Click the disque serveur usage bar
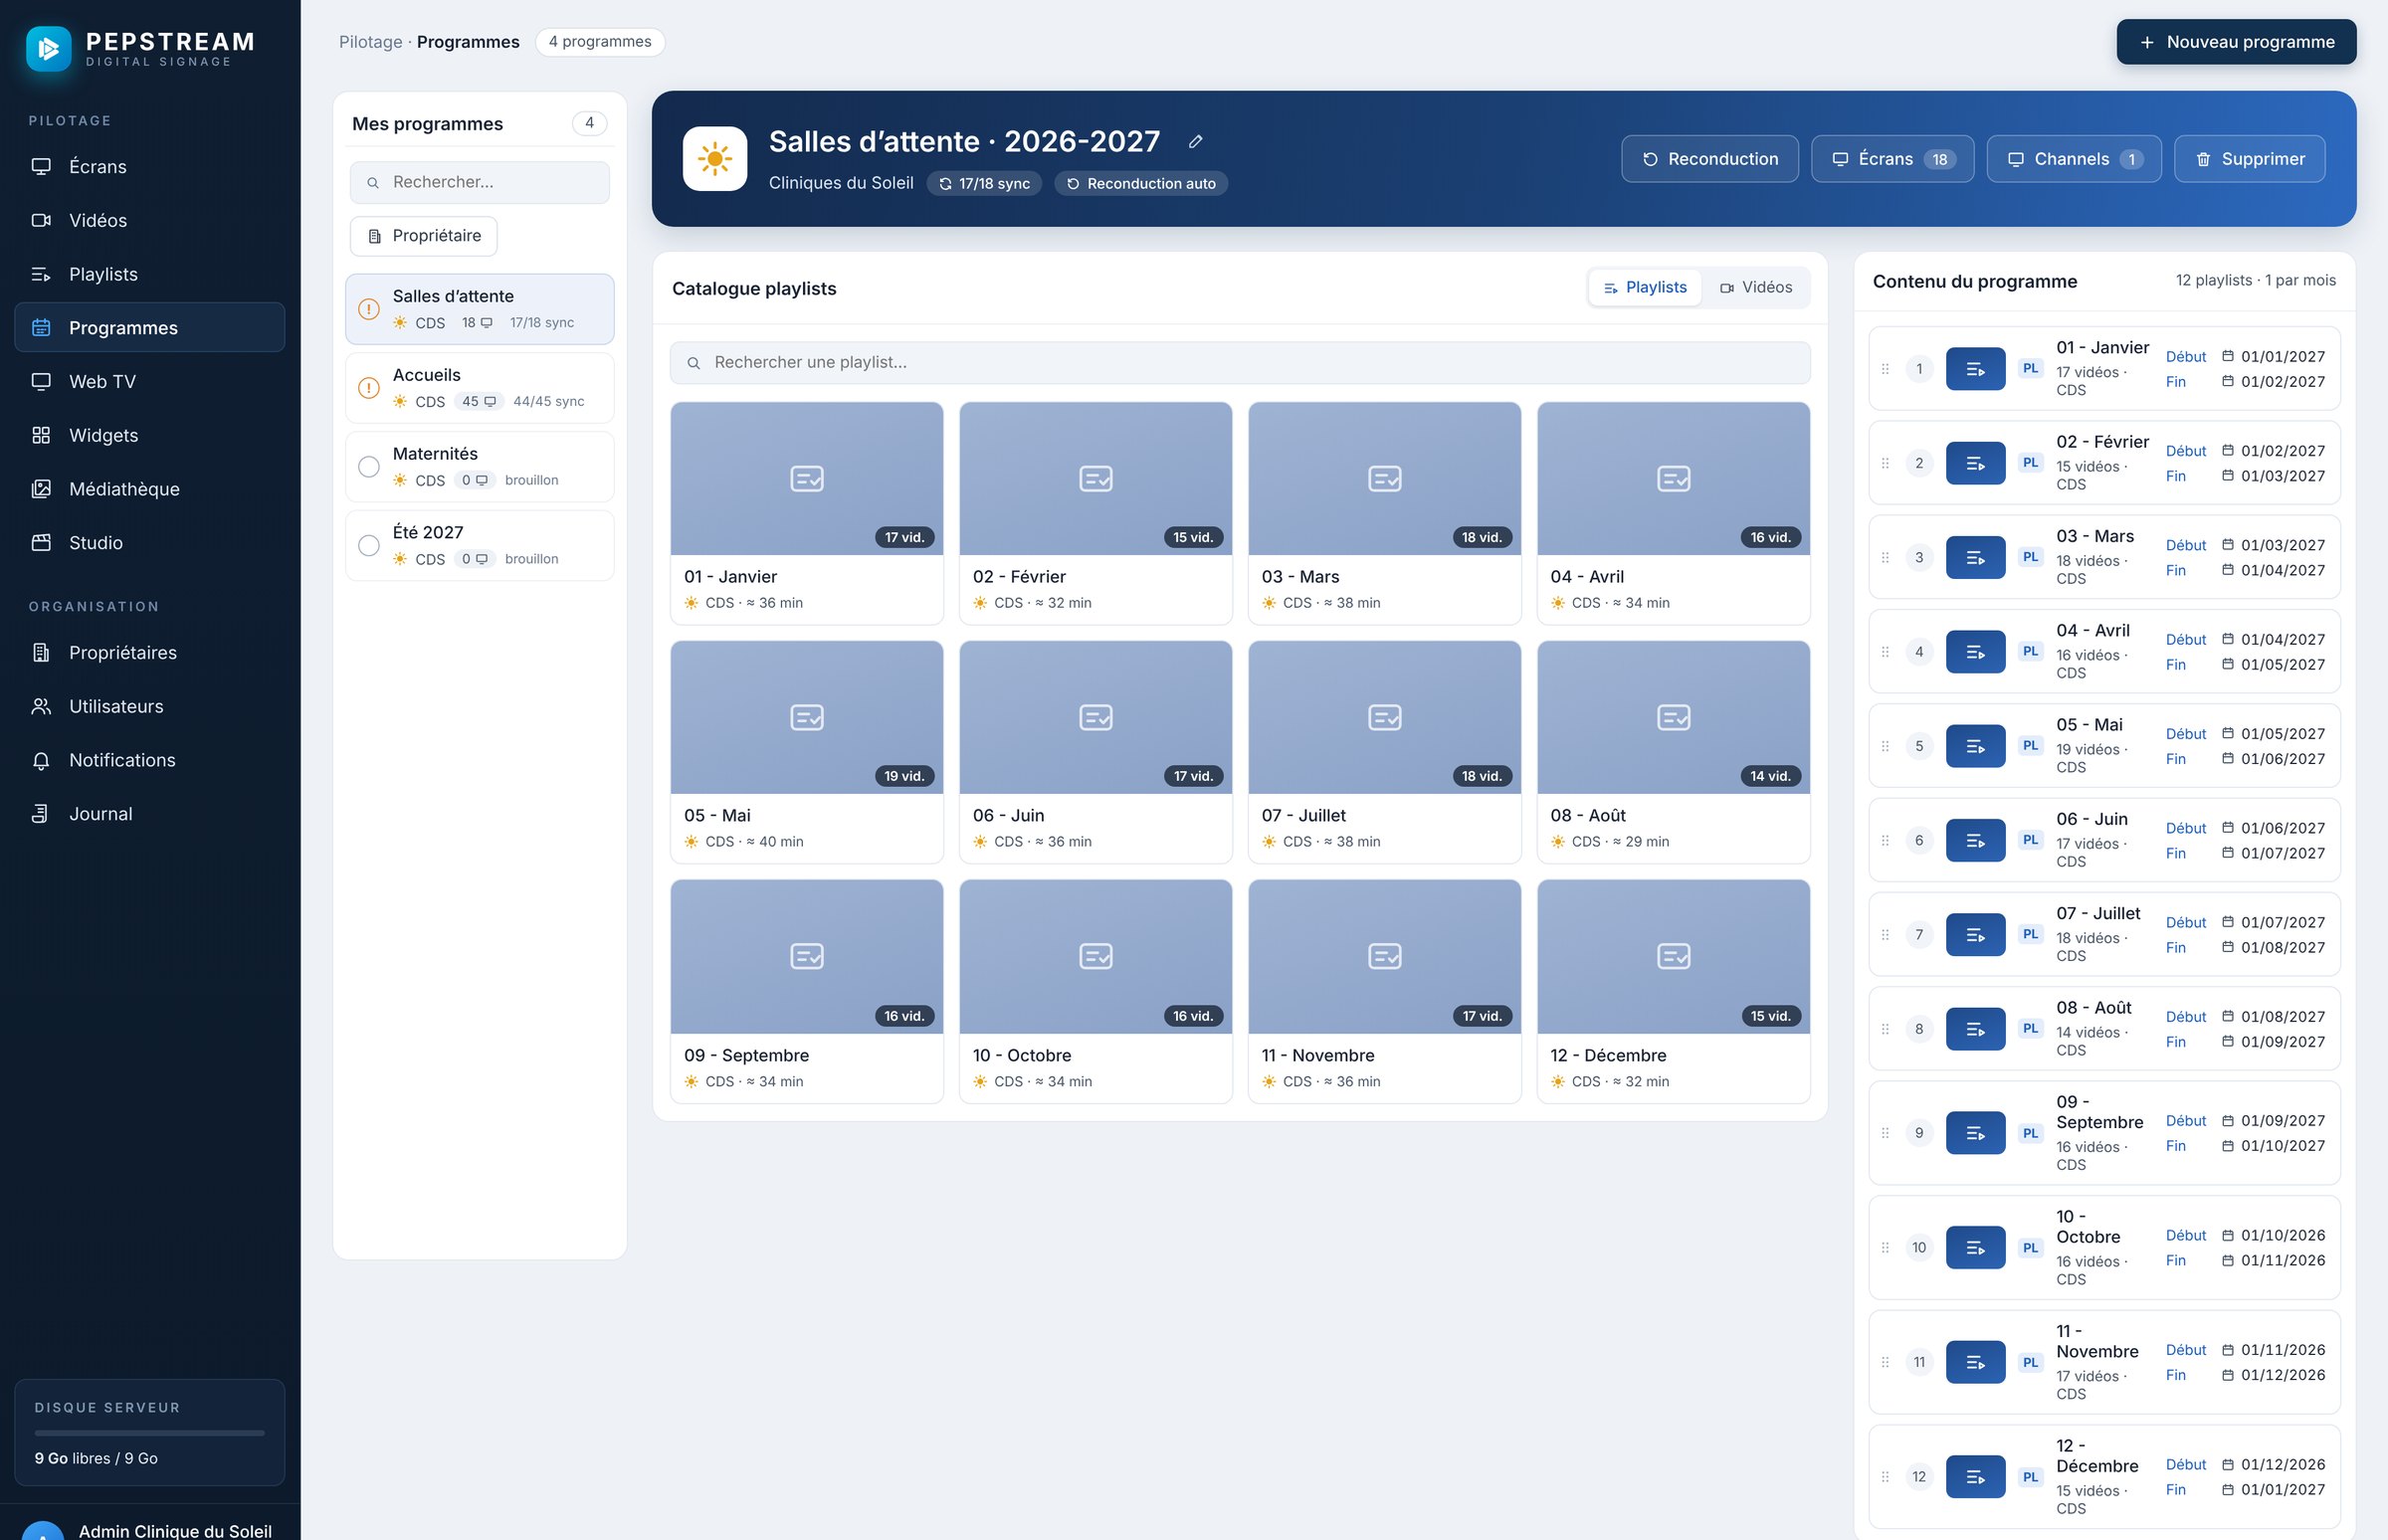This screenshot has width=2388, height=1540. [x=150, y=1433]
